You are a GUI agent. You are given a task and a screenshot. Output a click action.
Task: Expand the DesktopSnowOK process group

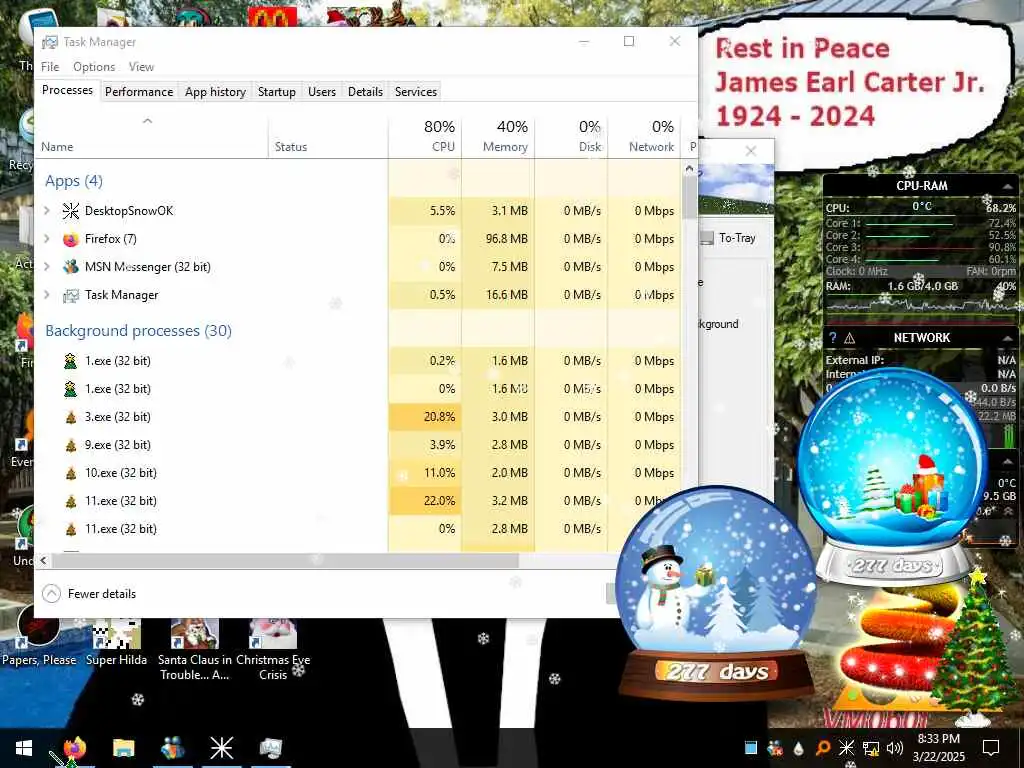[x=47, y=210]
